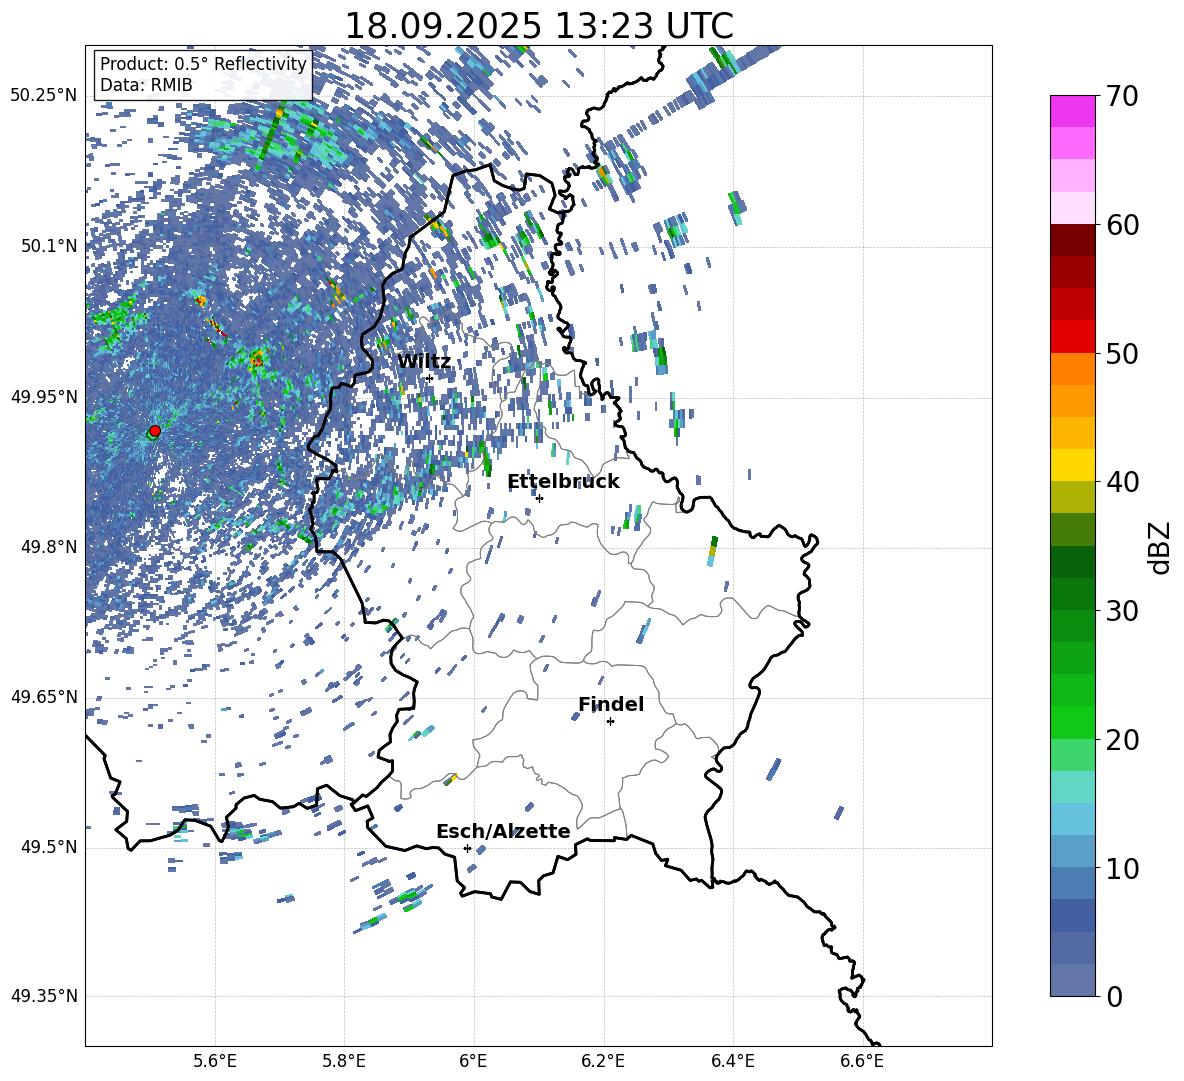Click the Data: RMIB text
The width and height of the screenshot is (1184, 1081).
(146, 85)
